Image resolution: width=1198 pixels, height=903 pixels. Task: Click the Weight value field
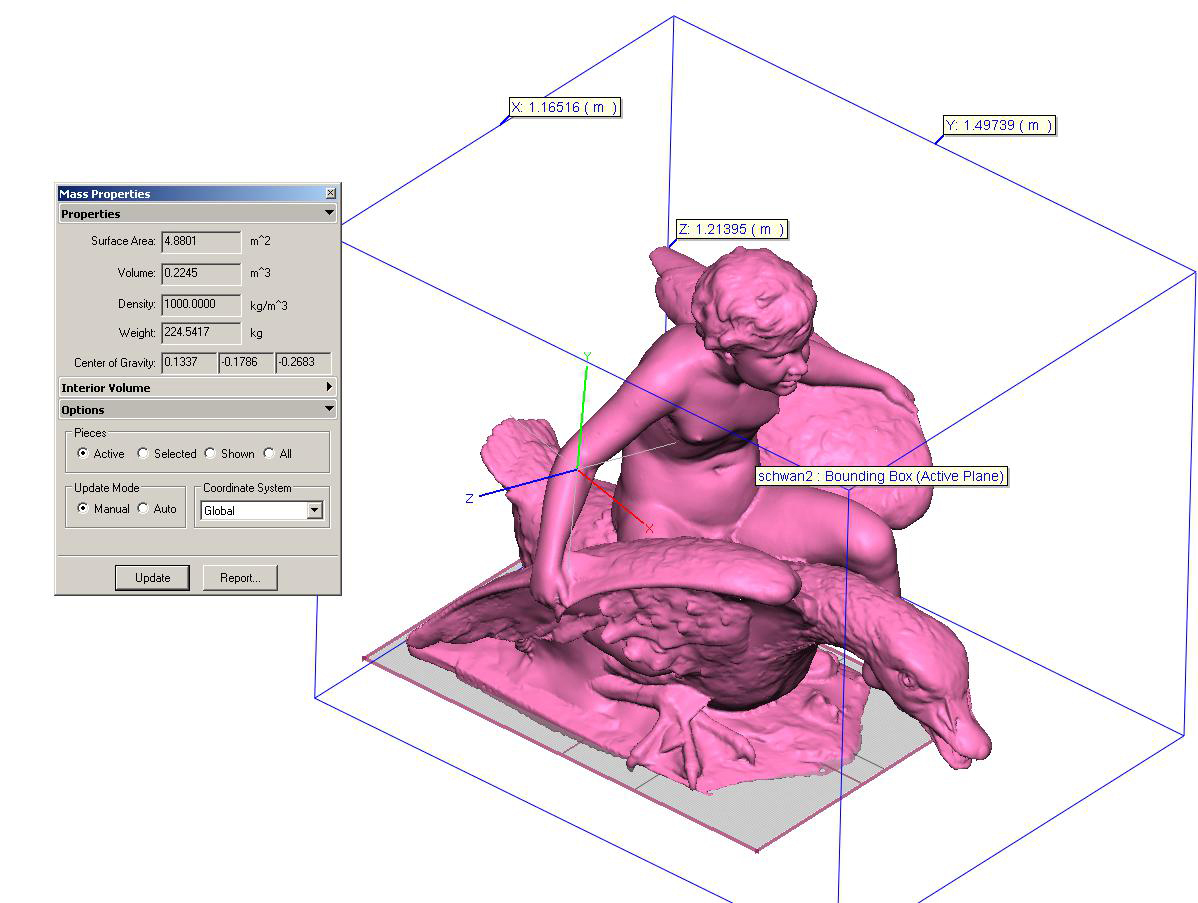coord(202,332)
